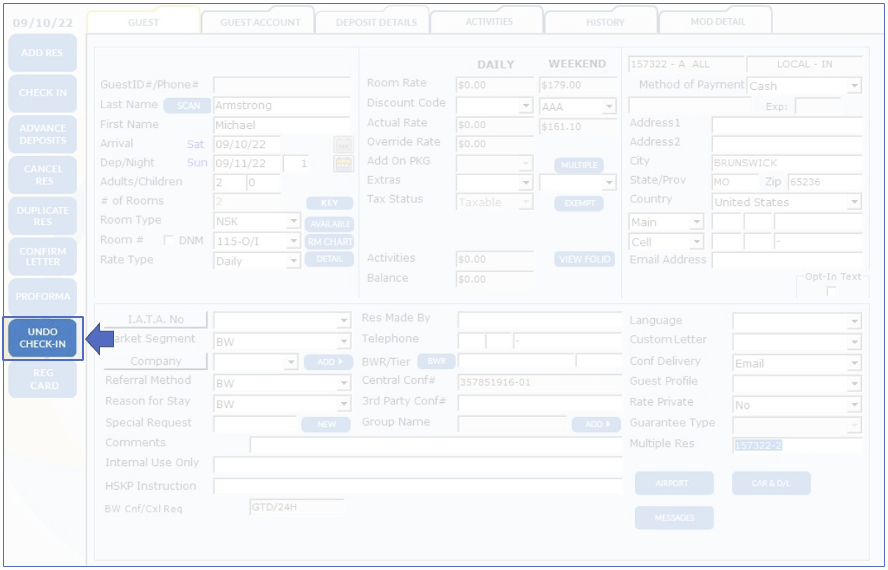Click the Add Res sidebar button
888x570 pixels.
click(x=43, y=52)
